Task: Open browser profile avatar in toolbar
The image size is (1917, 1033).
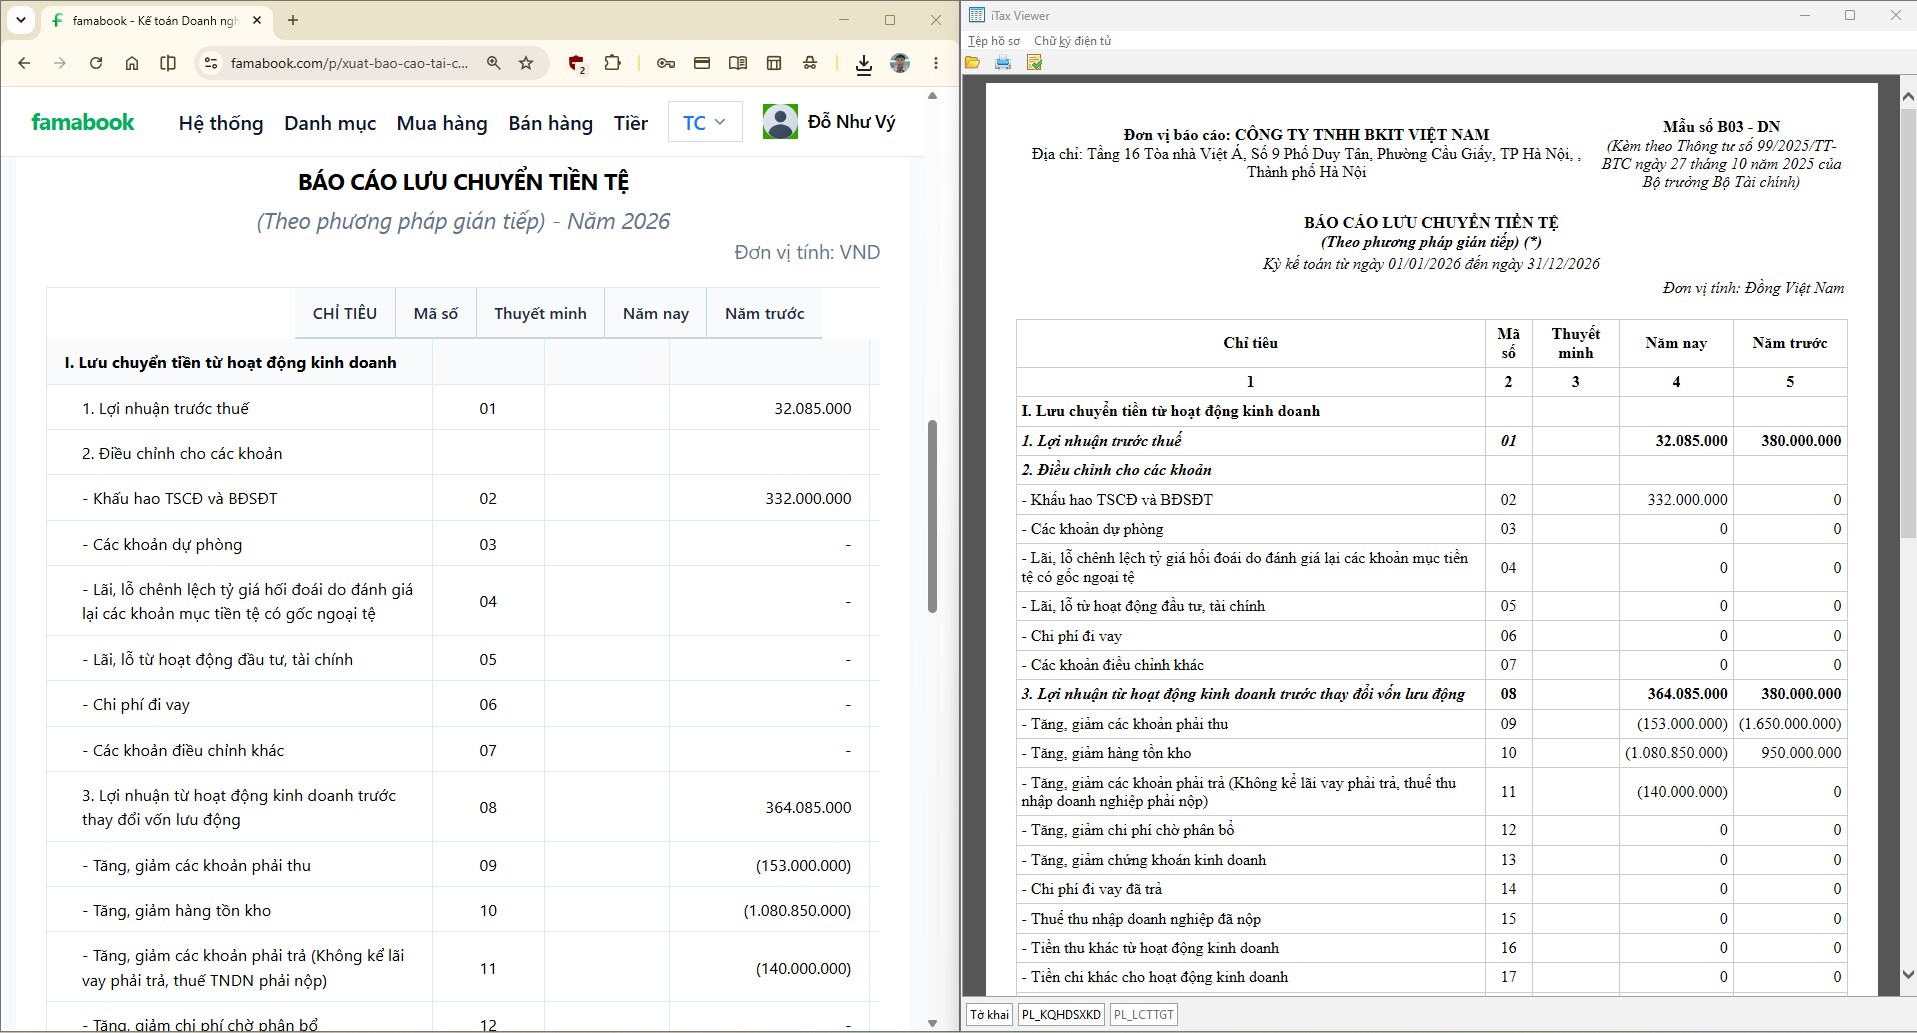Action: pyautogui.click(x=900, y=63)
